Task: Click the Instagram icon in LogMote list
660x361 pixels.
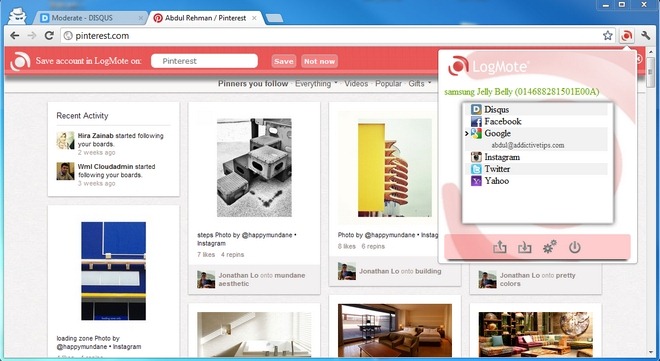Action: (x=476, y=157)
